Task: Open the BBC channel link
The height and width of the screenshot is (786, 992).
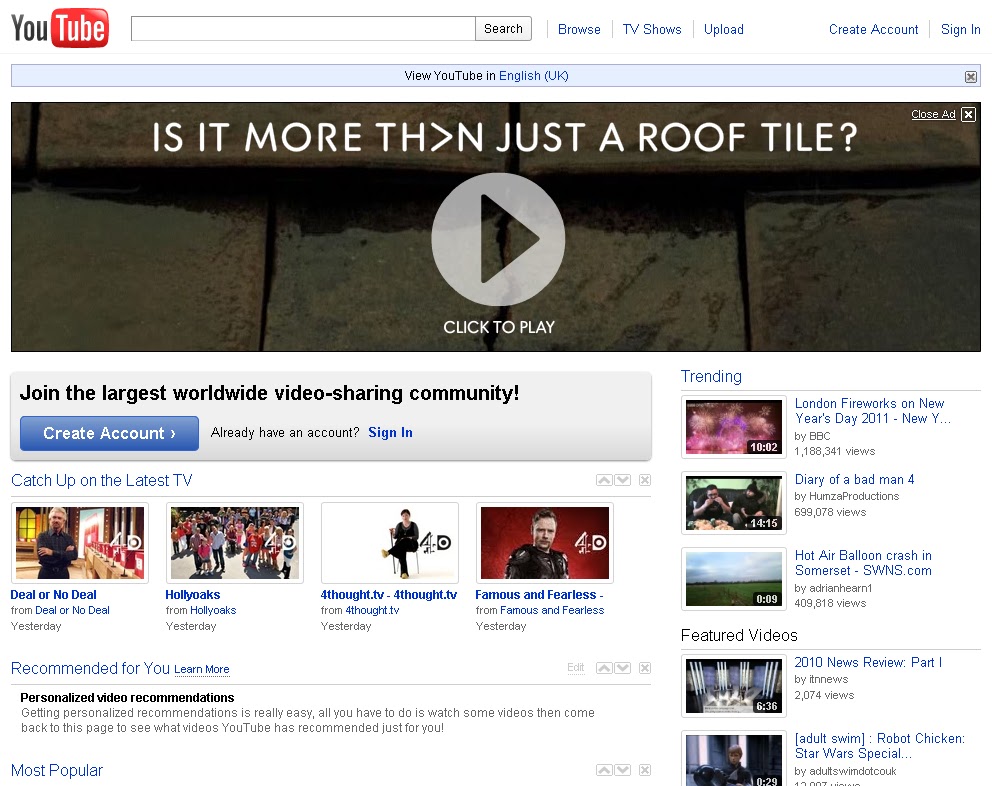Action: pos(820,436)
